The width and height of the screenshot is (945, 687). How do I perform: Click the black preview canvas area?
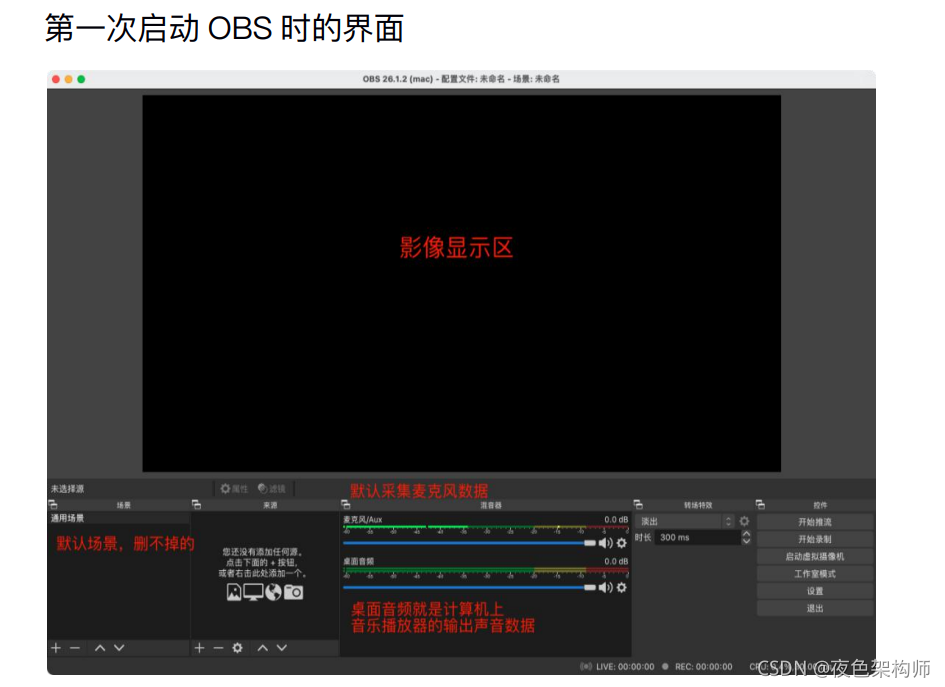point(462,283)
